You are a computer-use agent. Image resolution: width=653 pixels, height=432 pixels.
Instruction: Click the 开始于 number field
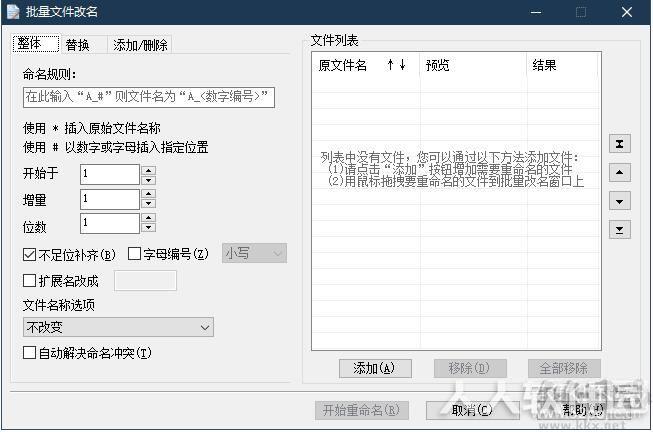tap(110, 174)
